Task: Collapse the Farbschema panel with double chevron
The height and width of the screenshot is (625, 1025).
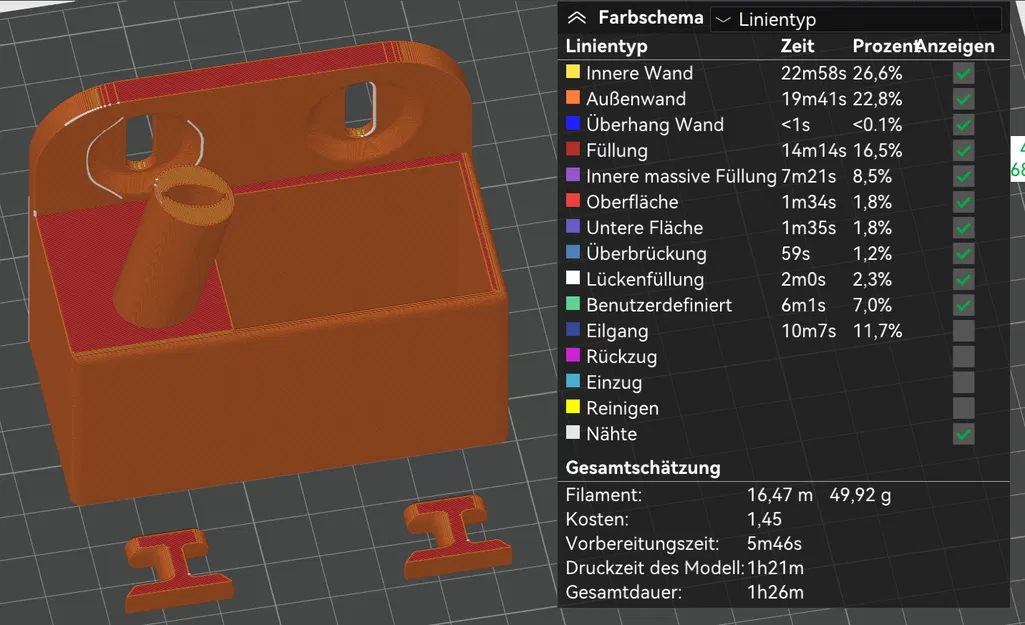Action: [x=577, y=18]
